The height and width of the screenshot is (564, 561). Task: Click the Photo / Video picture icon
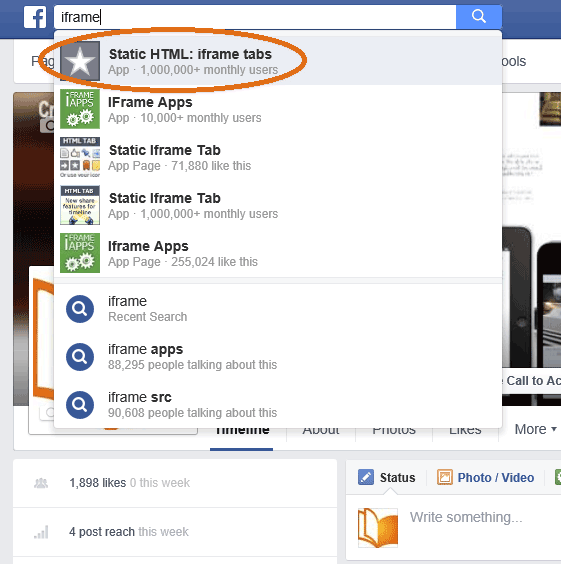(x=444, y=477)
